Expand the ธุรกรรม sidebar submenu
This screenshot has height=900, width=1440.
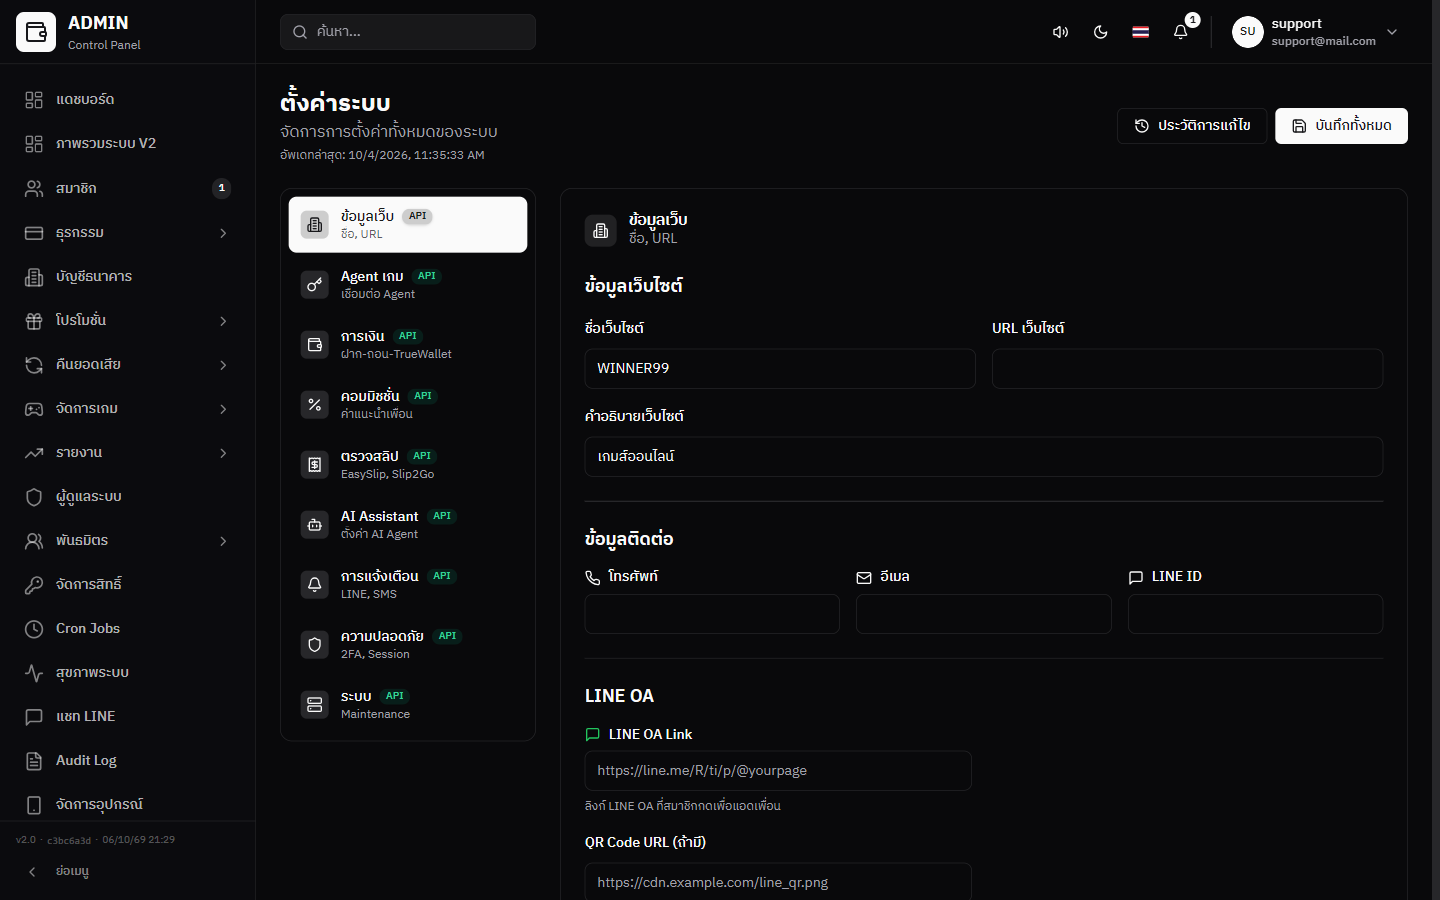(127, 232)
